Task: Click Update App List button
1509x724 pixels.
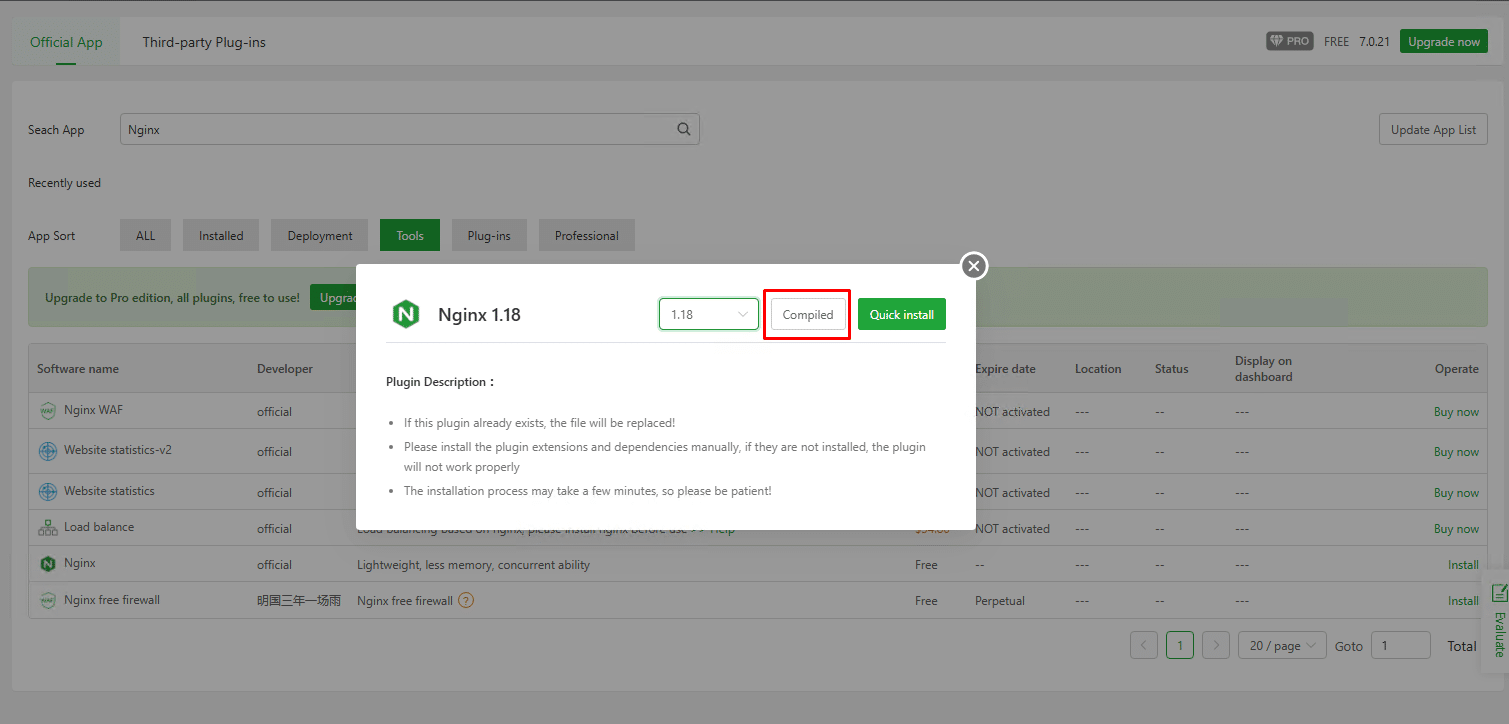Action: [1433, 129]
